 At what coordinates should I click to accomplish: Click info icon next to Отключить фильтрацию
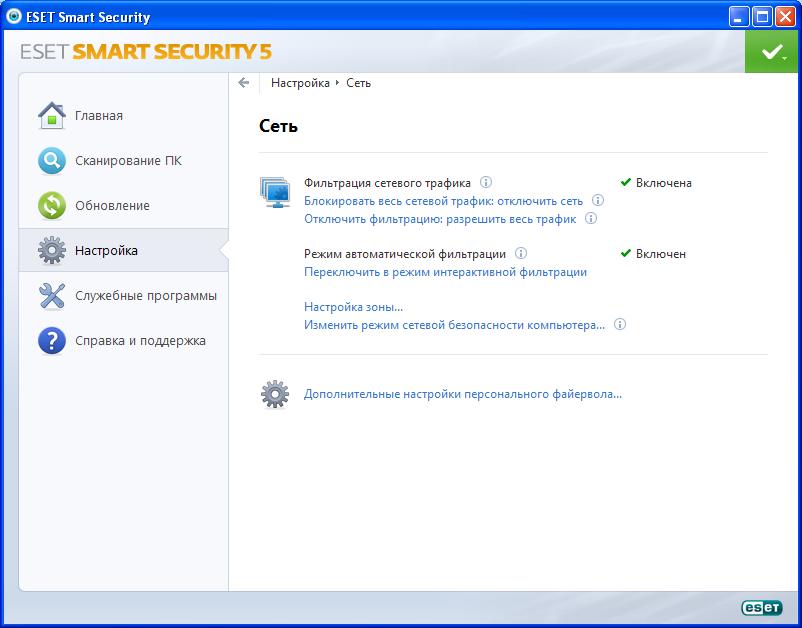[x=591, y=218]
